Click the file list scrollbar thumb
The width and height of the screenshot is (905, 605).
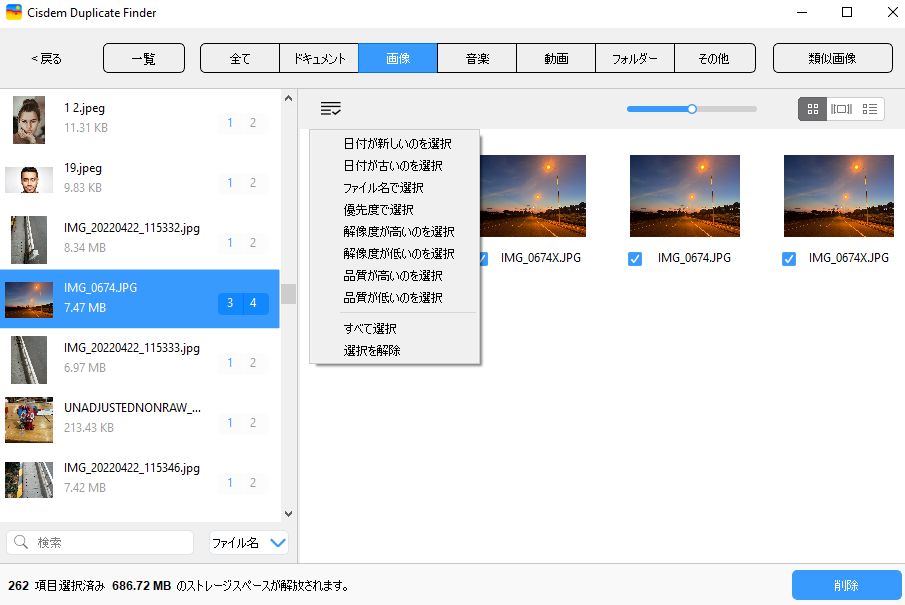point(289,294)
